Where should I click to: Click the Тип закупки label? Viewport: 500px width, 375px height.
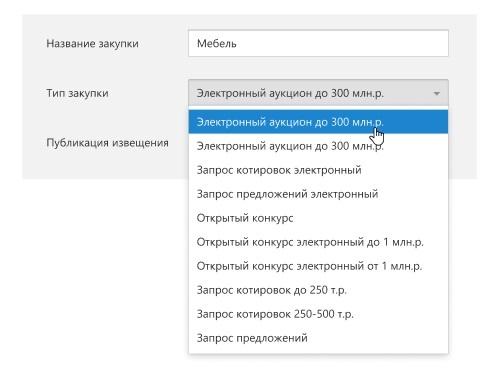77,93
